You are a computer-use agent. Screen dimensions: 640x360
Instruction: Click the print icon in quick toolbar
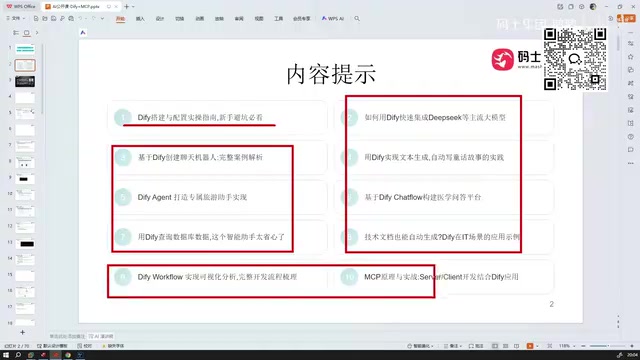pyautogui.click(x=71, y=18)
